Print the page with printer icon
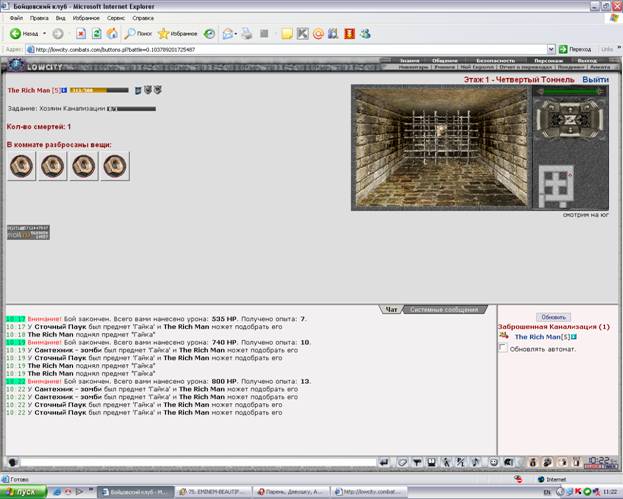The width and height of the screenshot is (623, 499). [x=247, y=34]
